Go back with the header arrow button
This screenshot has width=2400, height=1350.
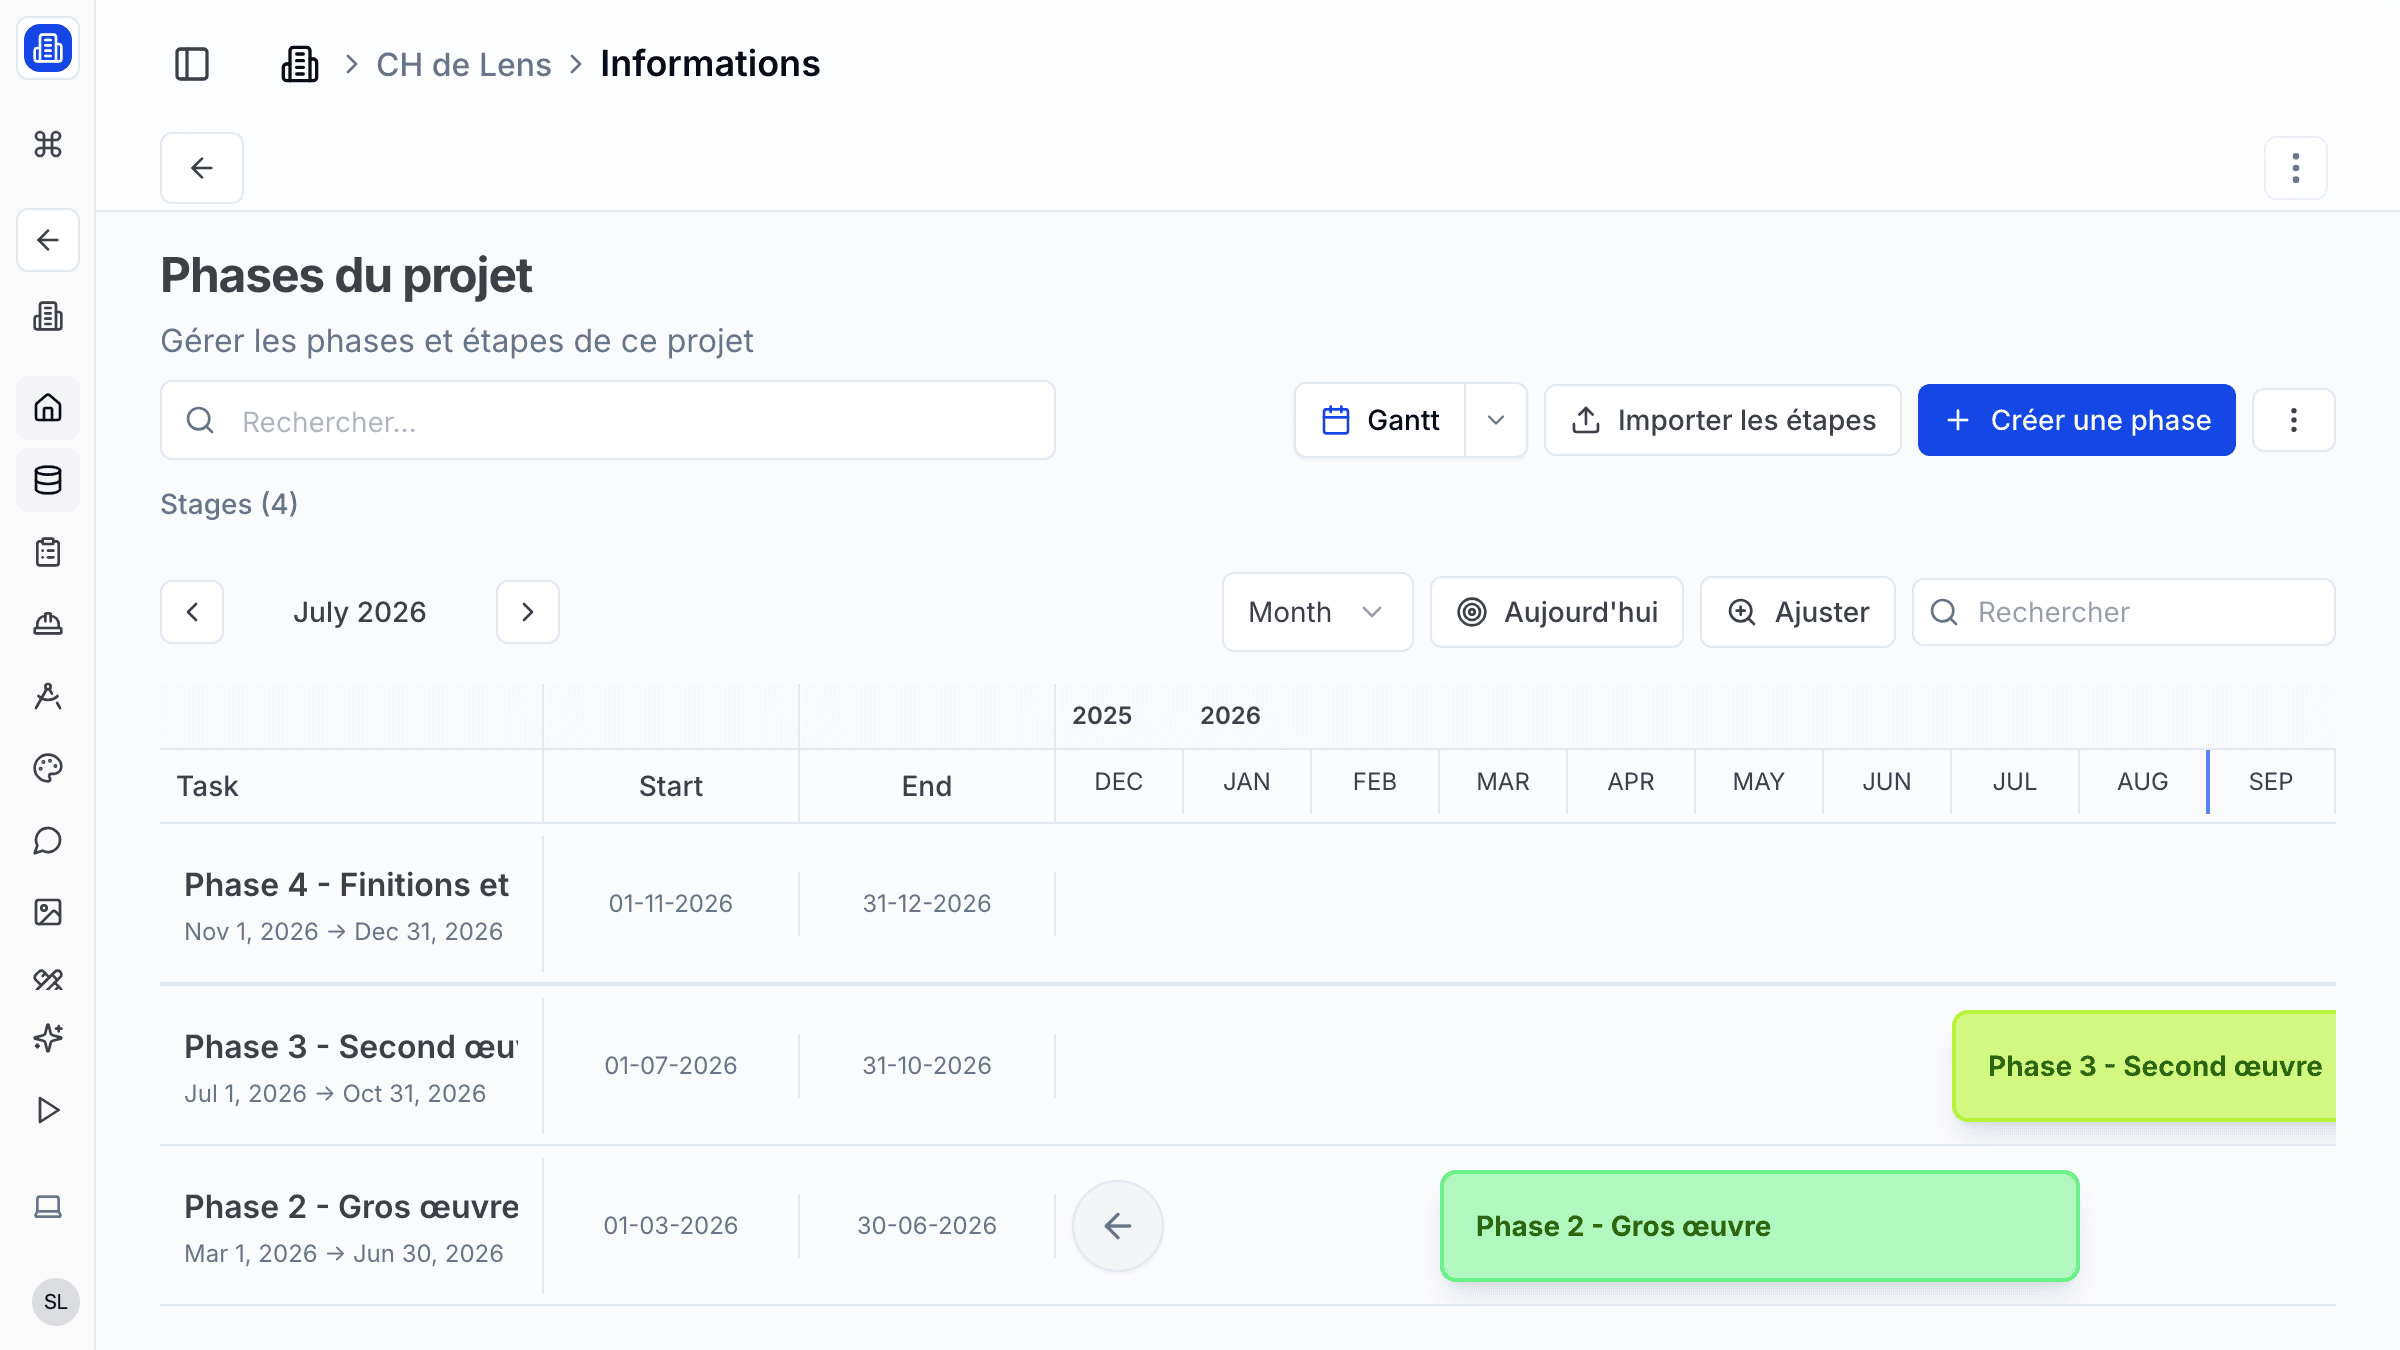[202, 168]
